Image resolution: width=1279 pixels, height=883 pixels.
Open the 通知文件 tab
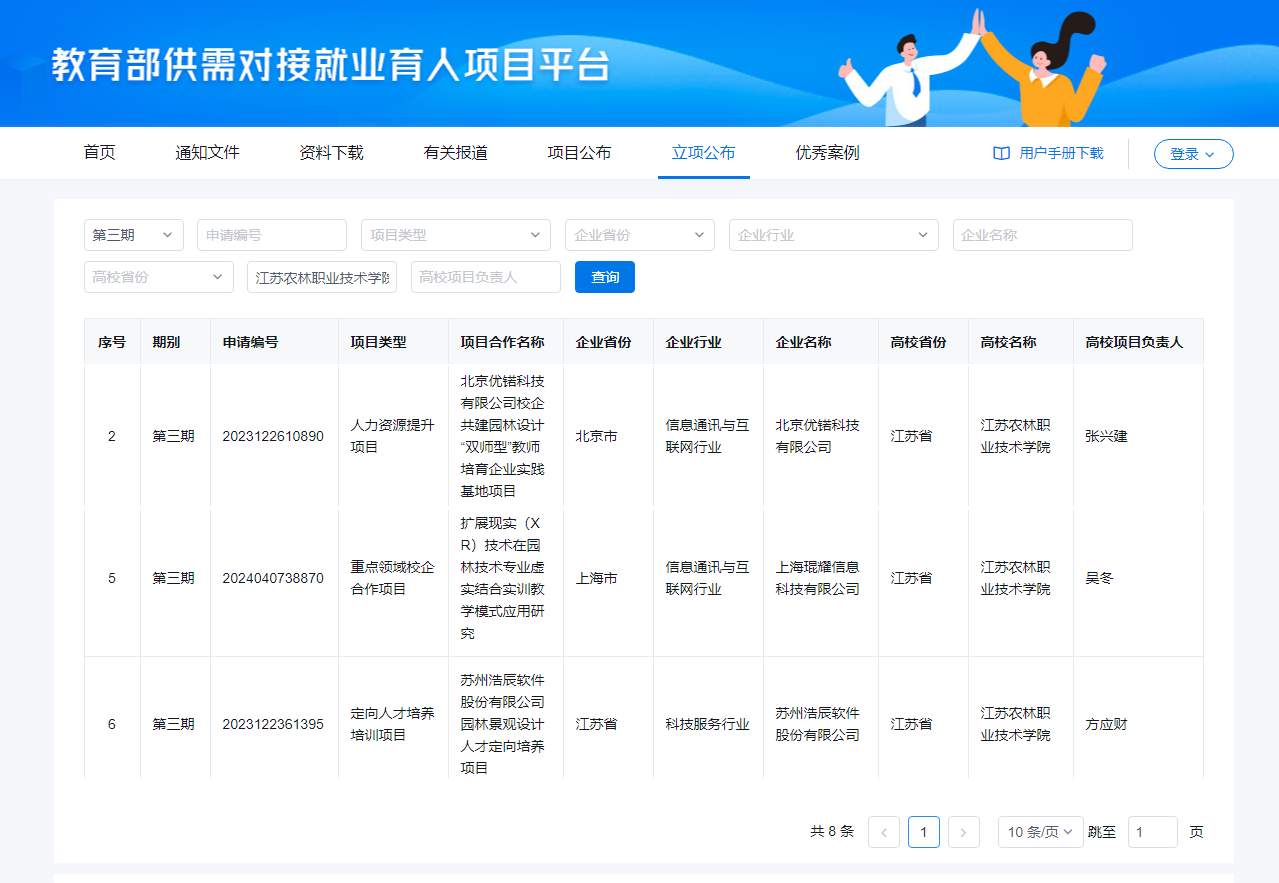[207, 153]
